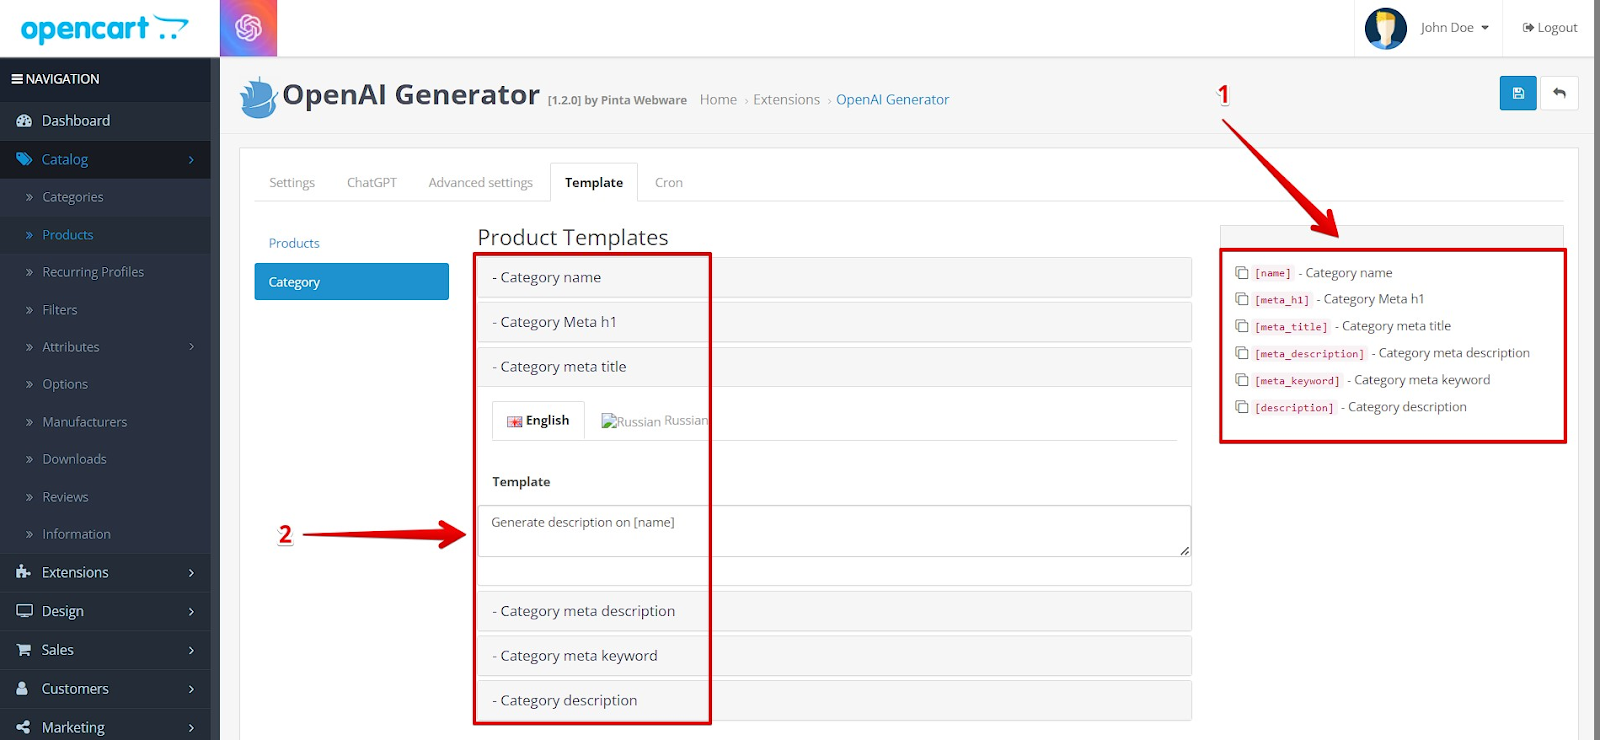Collapse the Category meta title accordion
This screenshot has height=740, width=1600.
(x=834, y=367)
